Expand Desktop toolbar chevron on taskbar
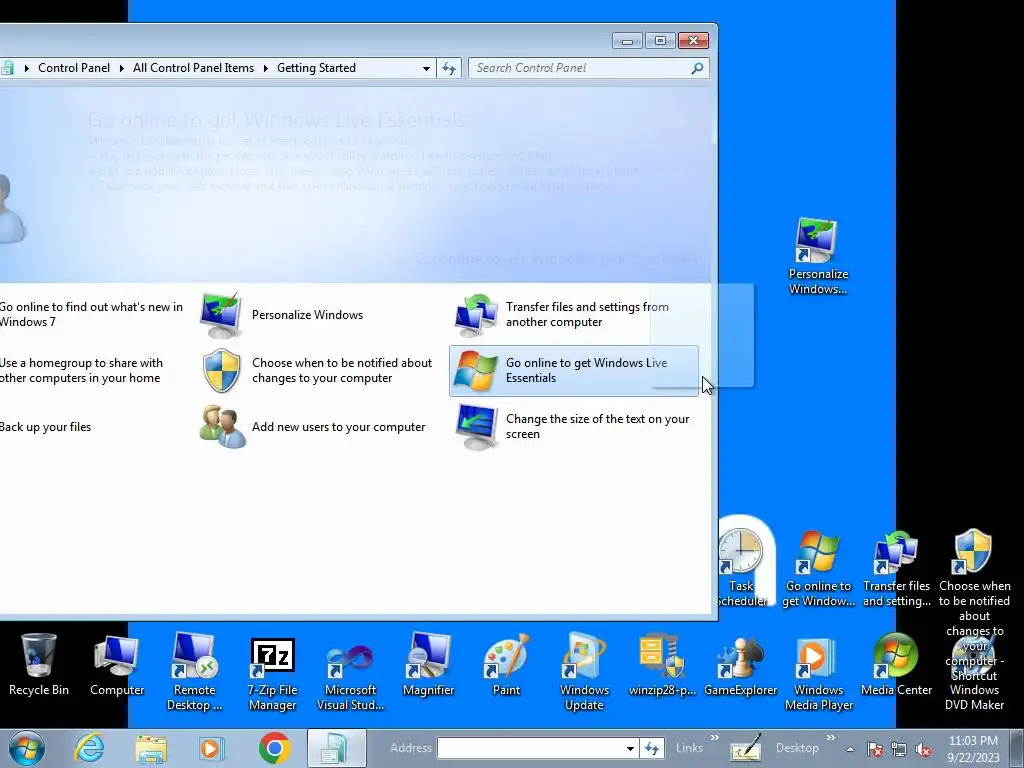 point(830,738)
